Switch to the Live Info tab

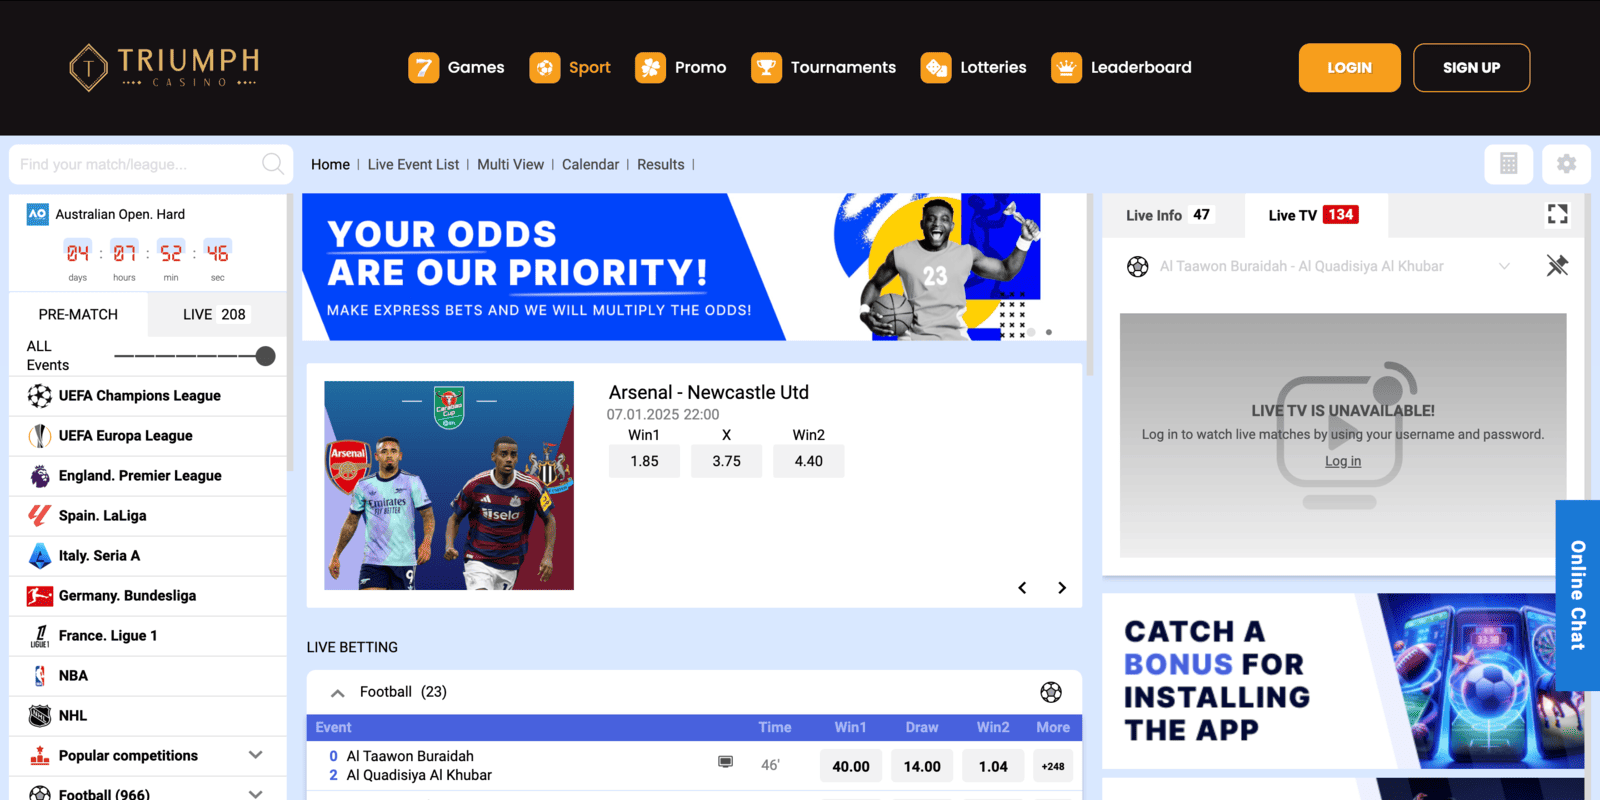1168,215
